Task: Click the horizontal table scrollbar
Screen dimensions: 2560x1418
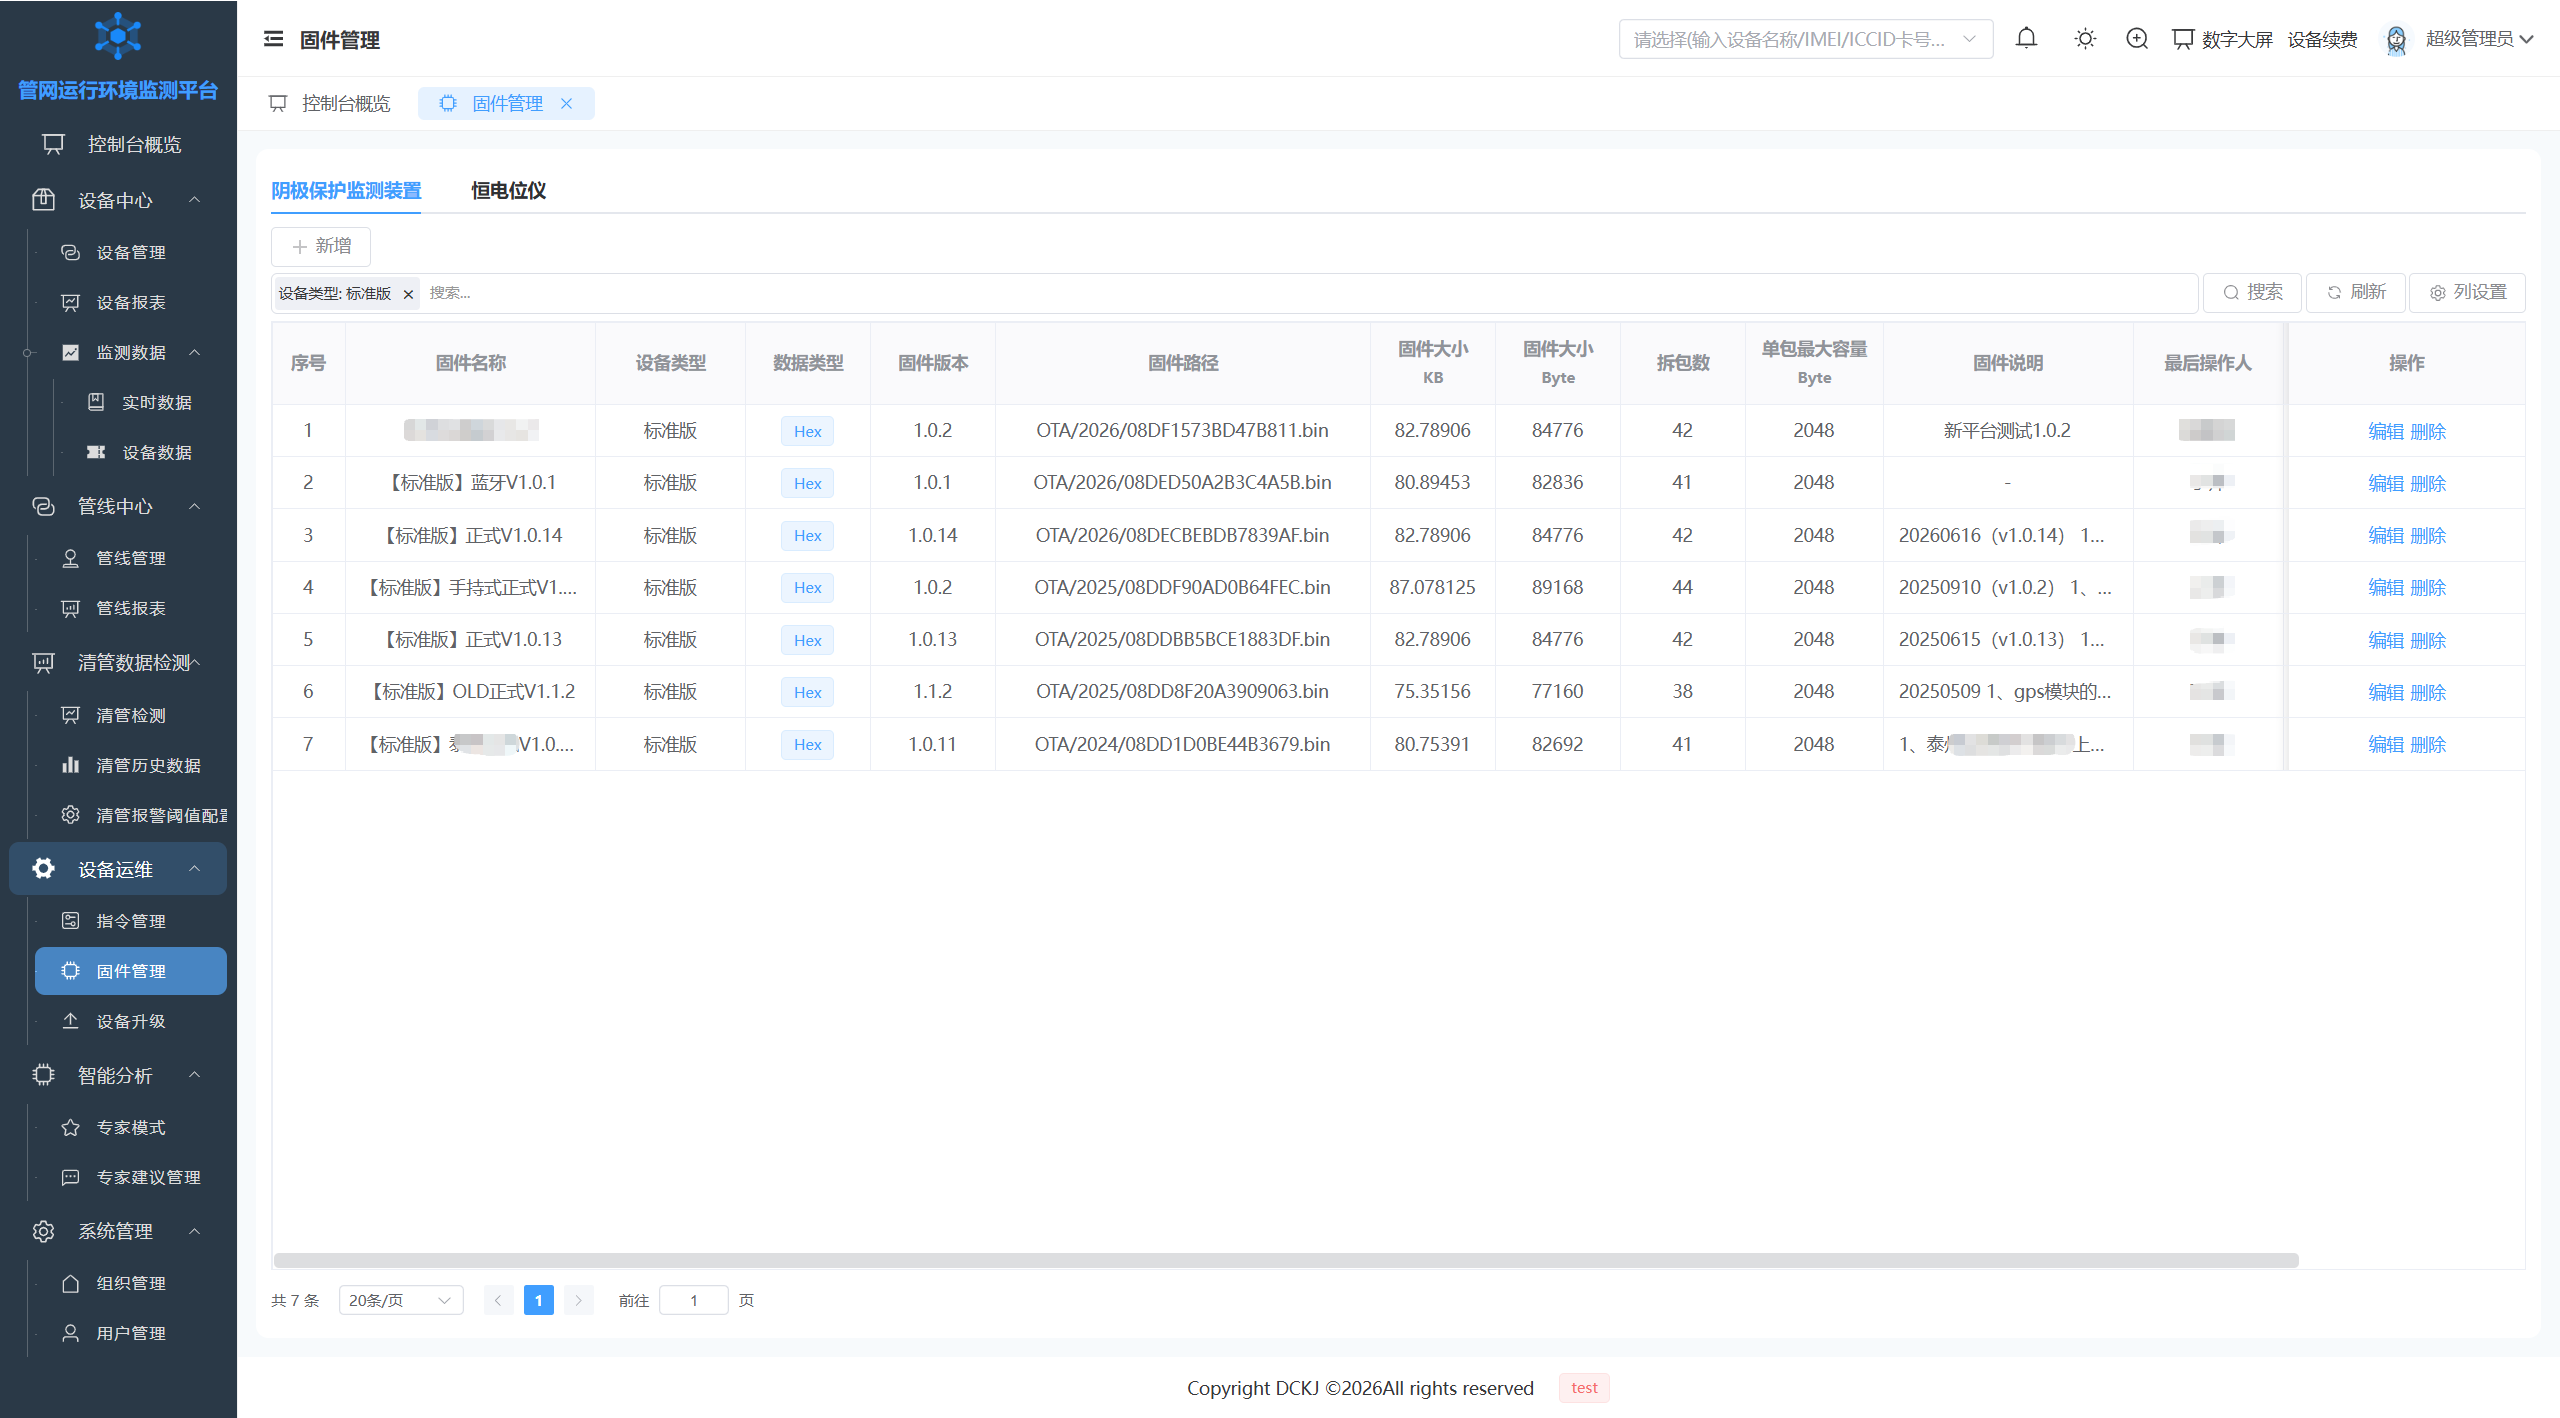Action: pos(1286,1260)
